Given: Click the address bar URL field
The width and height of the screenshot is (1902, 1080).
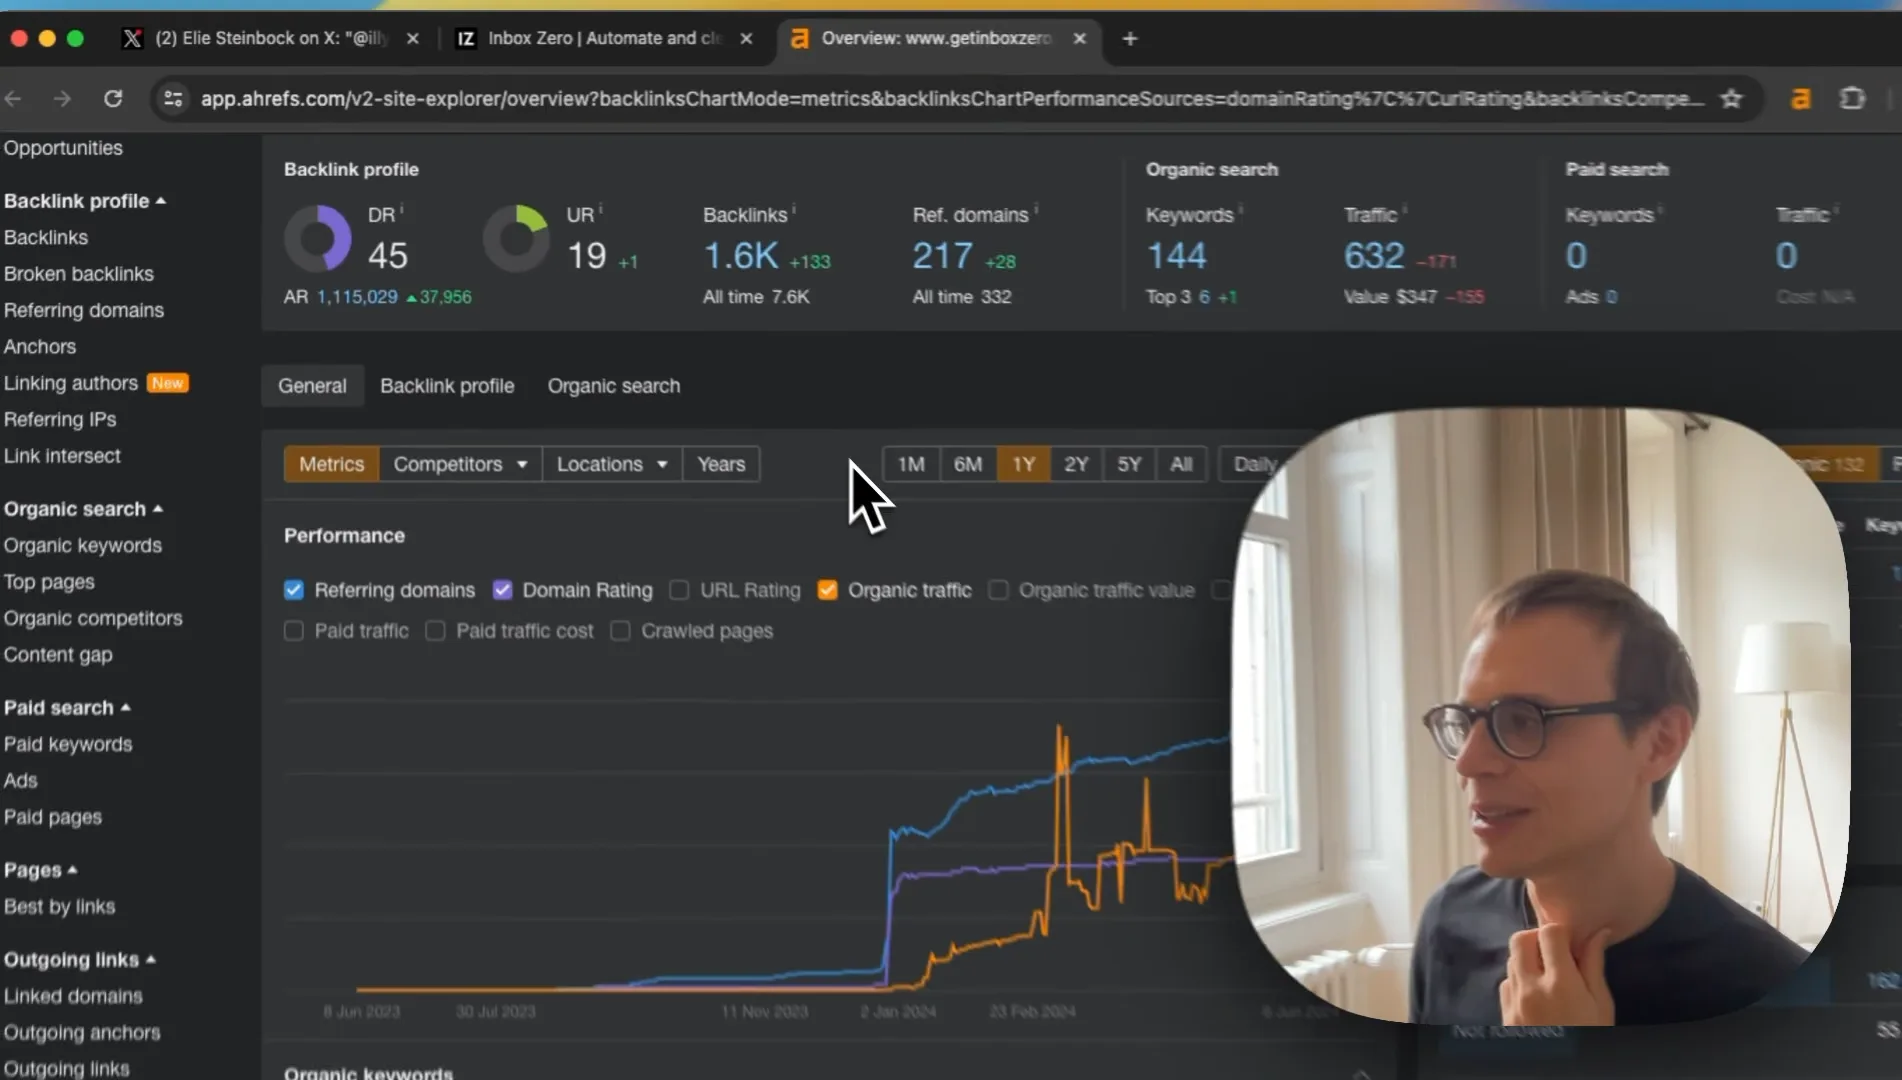Looking at the screenshot, I should pos(950,98).
